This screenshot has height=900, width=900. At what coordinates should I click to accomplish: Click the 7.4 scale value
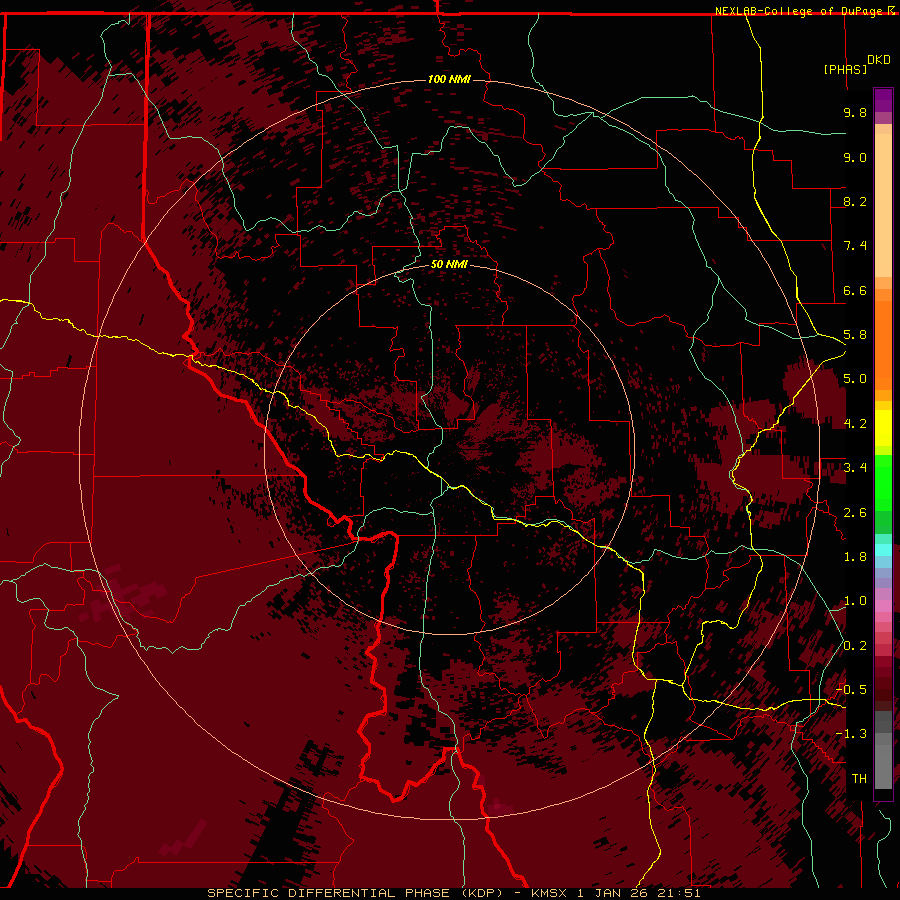(855, 246)
